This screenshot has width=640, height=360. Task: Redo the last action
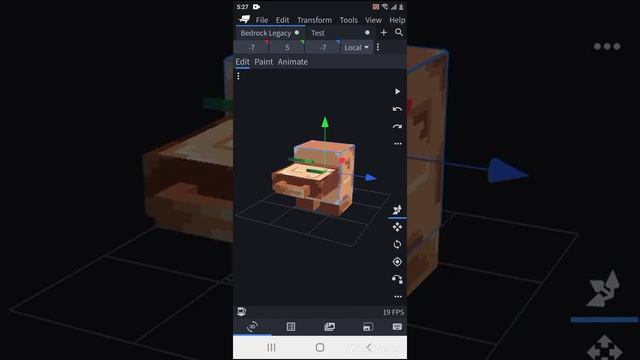pos(397,127)
